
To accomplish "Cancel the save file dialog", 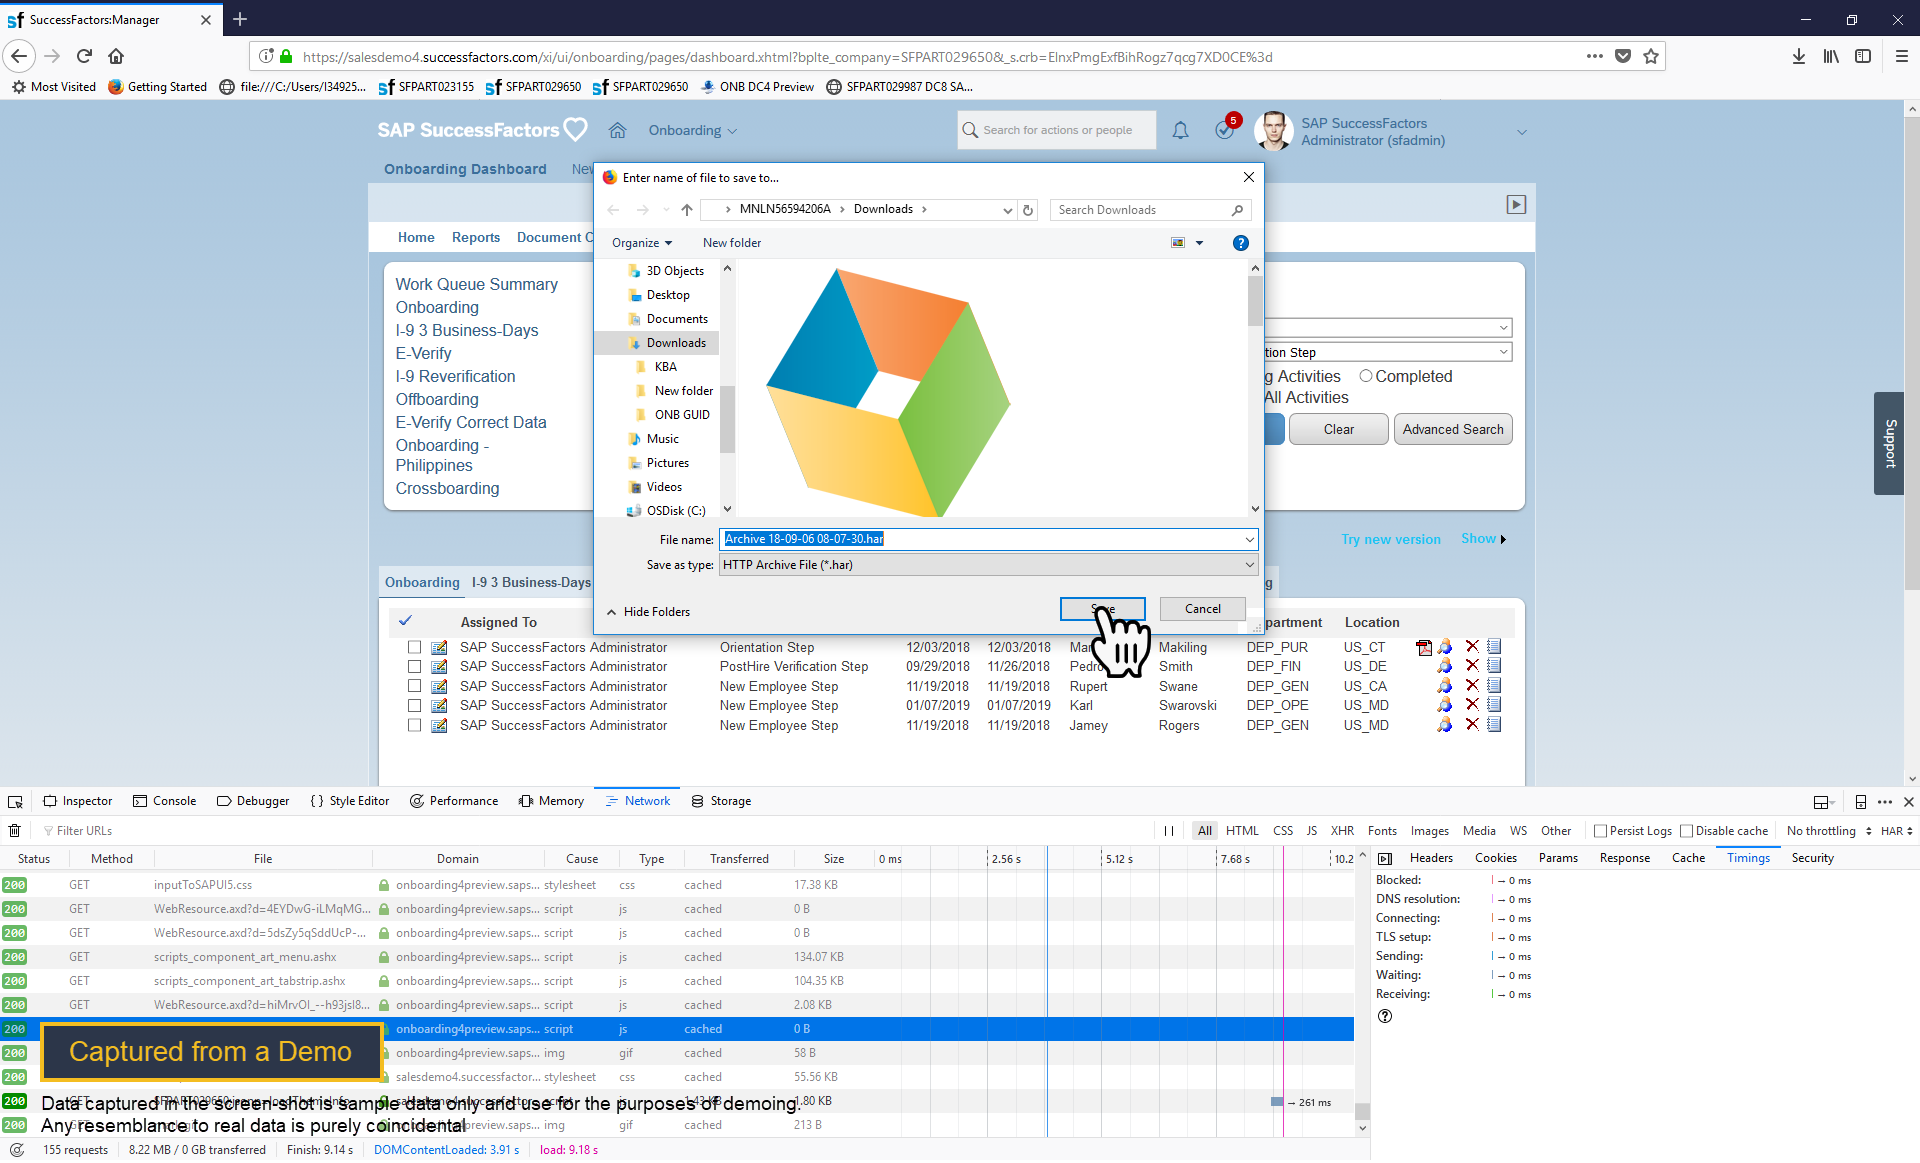I will [x=1202, y=609].
